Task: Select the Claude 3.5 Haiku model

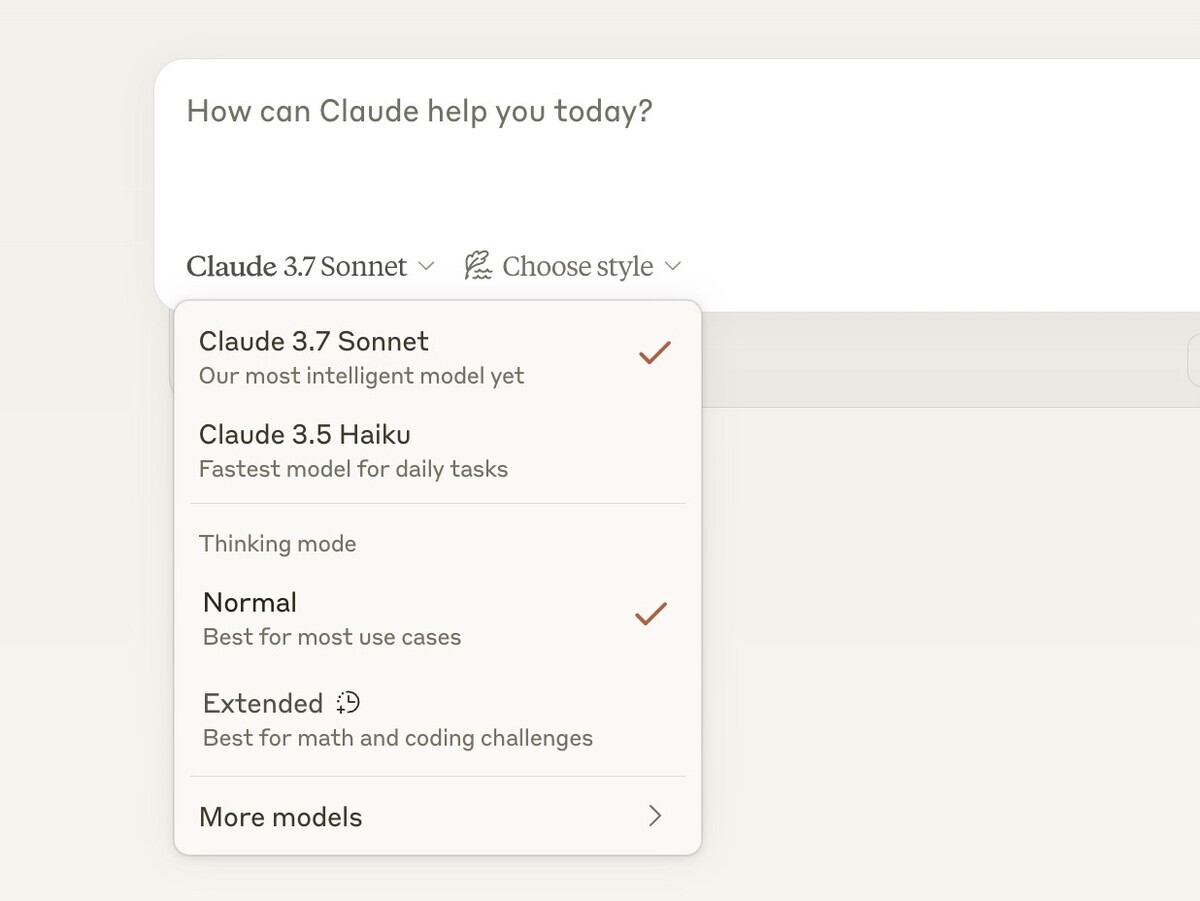Action: 437,450
